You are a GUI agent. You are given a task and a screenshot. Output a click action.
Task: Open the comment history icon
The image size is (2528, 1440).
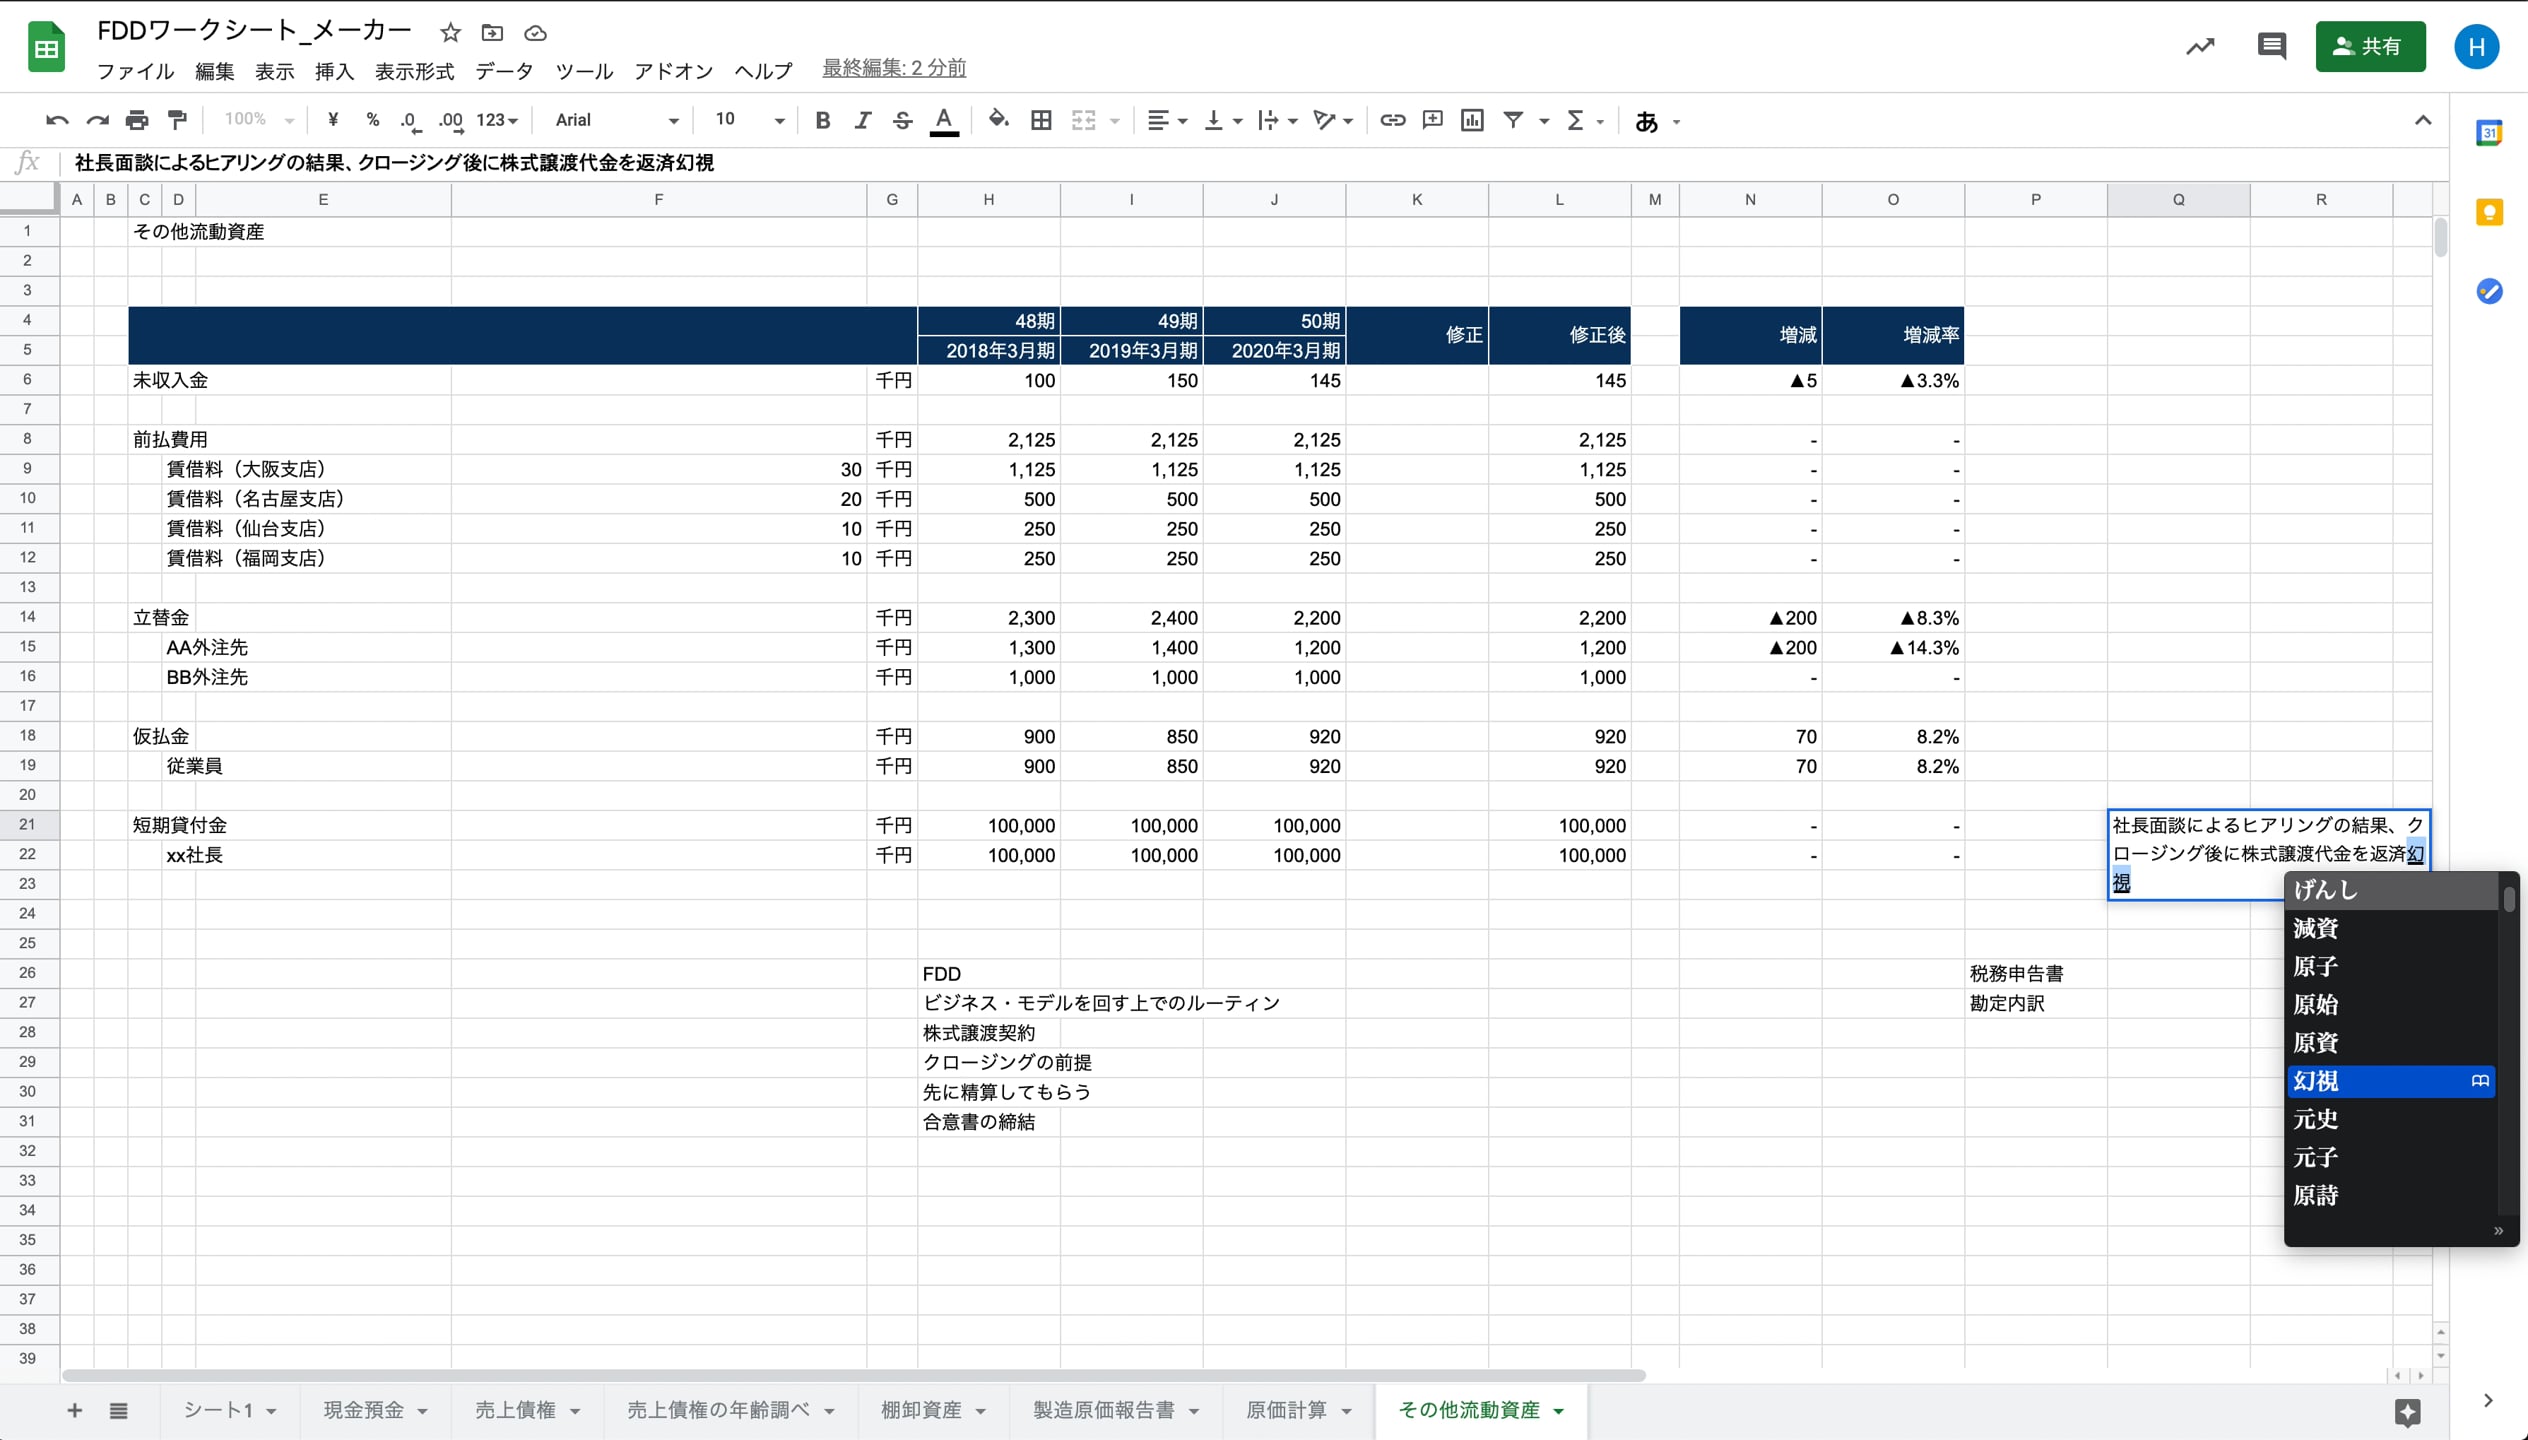(2271, 46)
